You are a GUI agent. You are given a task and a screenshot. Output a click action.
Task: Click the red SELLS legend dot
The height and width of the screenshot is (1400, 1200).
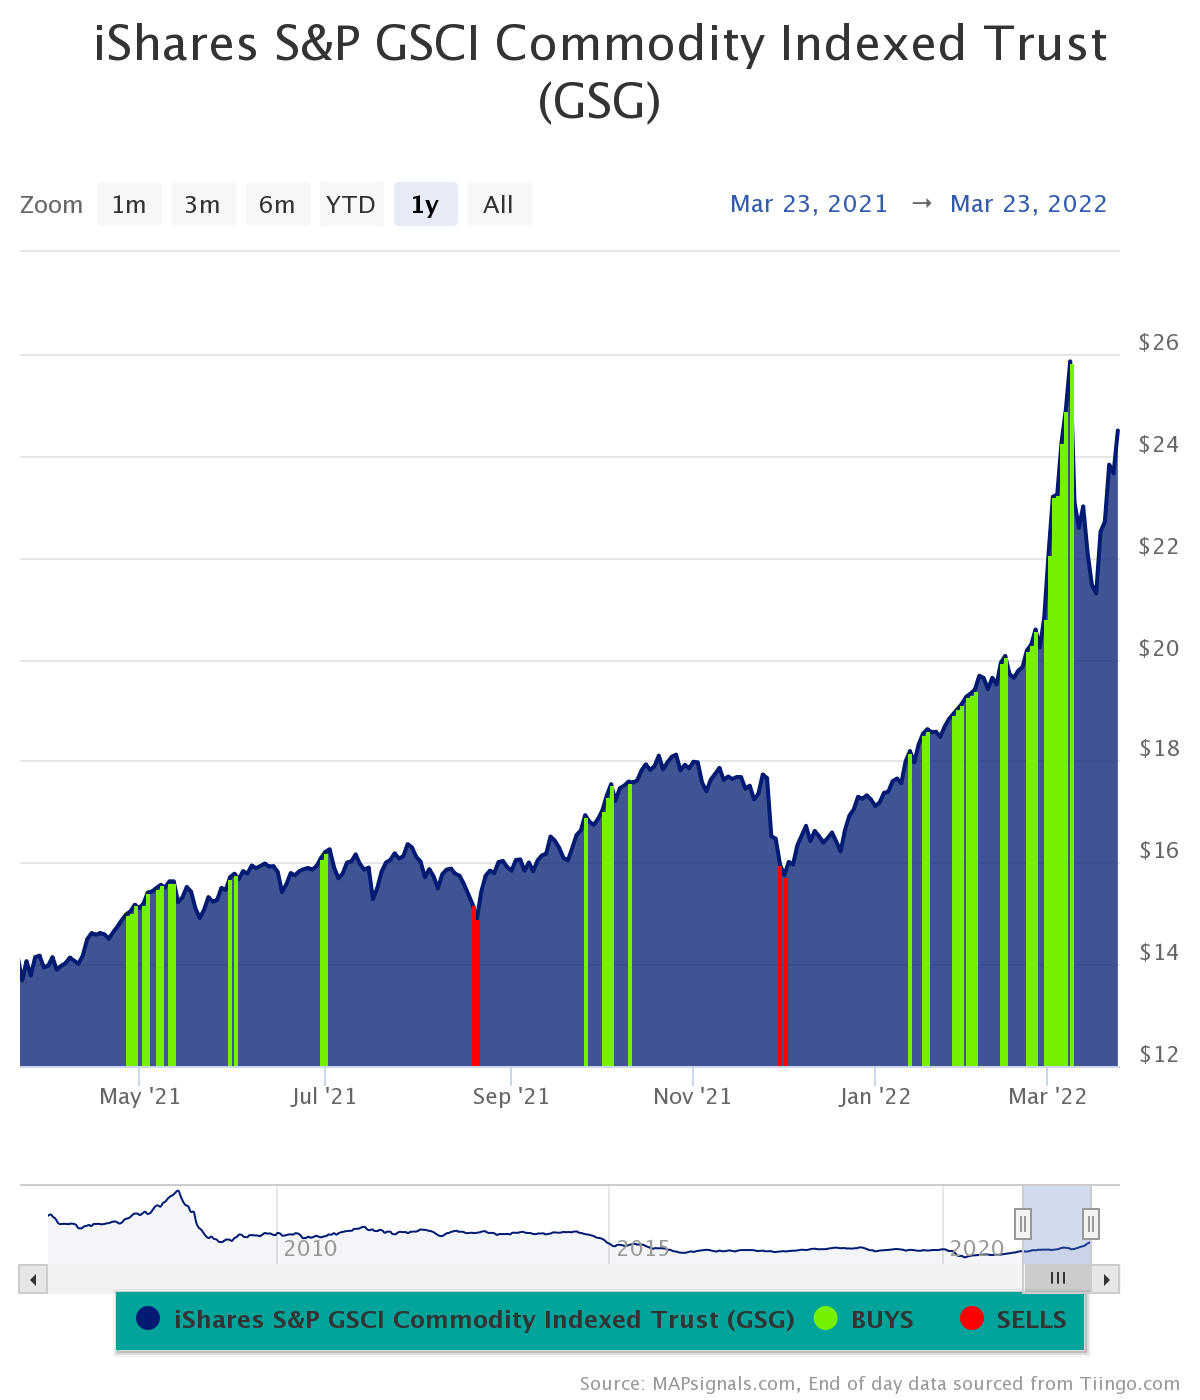coord(971,1318)
